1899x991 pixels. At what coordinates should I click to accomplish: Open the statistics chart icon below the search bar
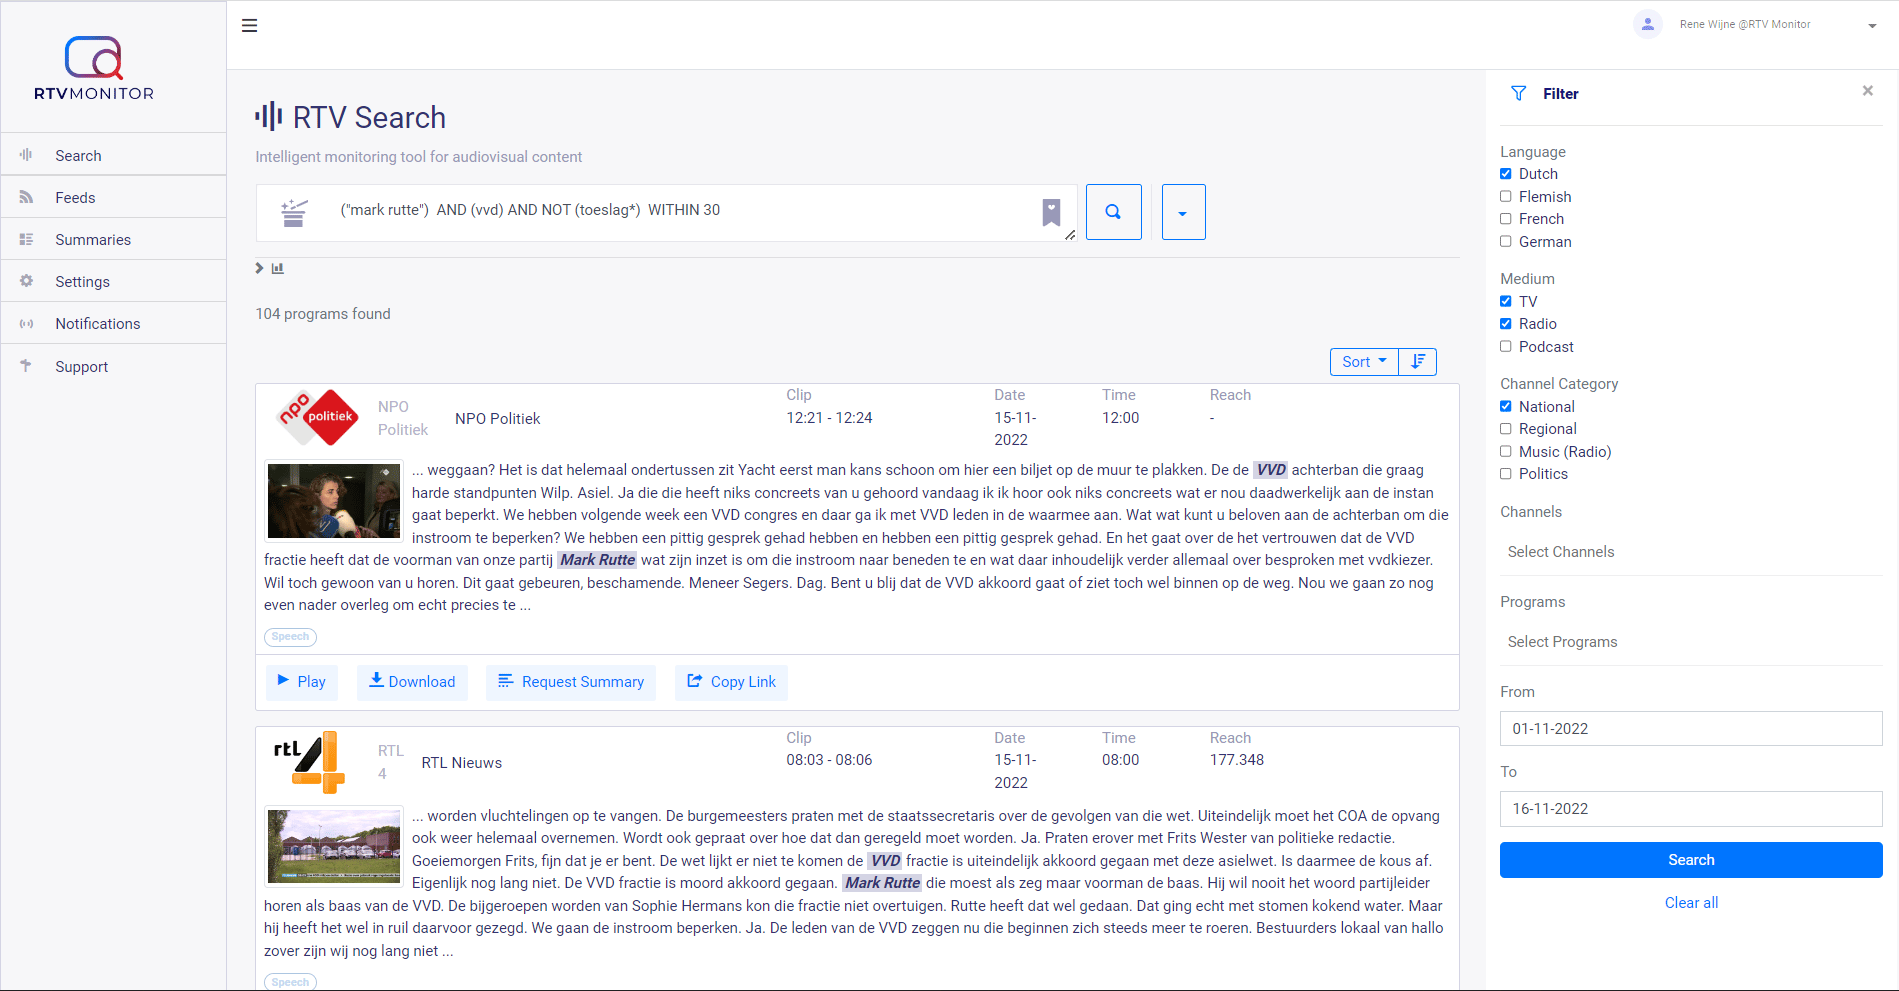(x=277, y=268)
